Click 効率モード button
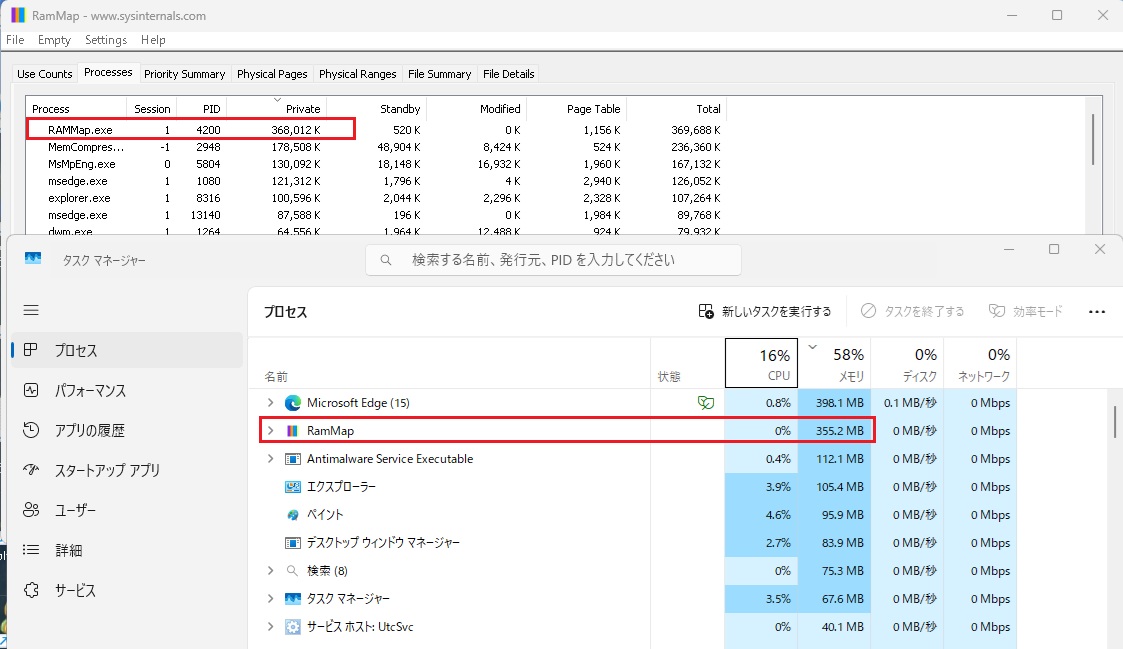 point(1026,312)
